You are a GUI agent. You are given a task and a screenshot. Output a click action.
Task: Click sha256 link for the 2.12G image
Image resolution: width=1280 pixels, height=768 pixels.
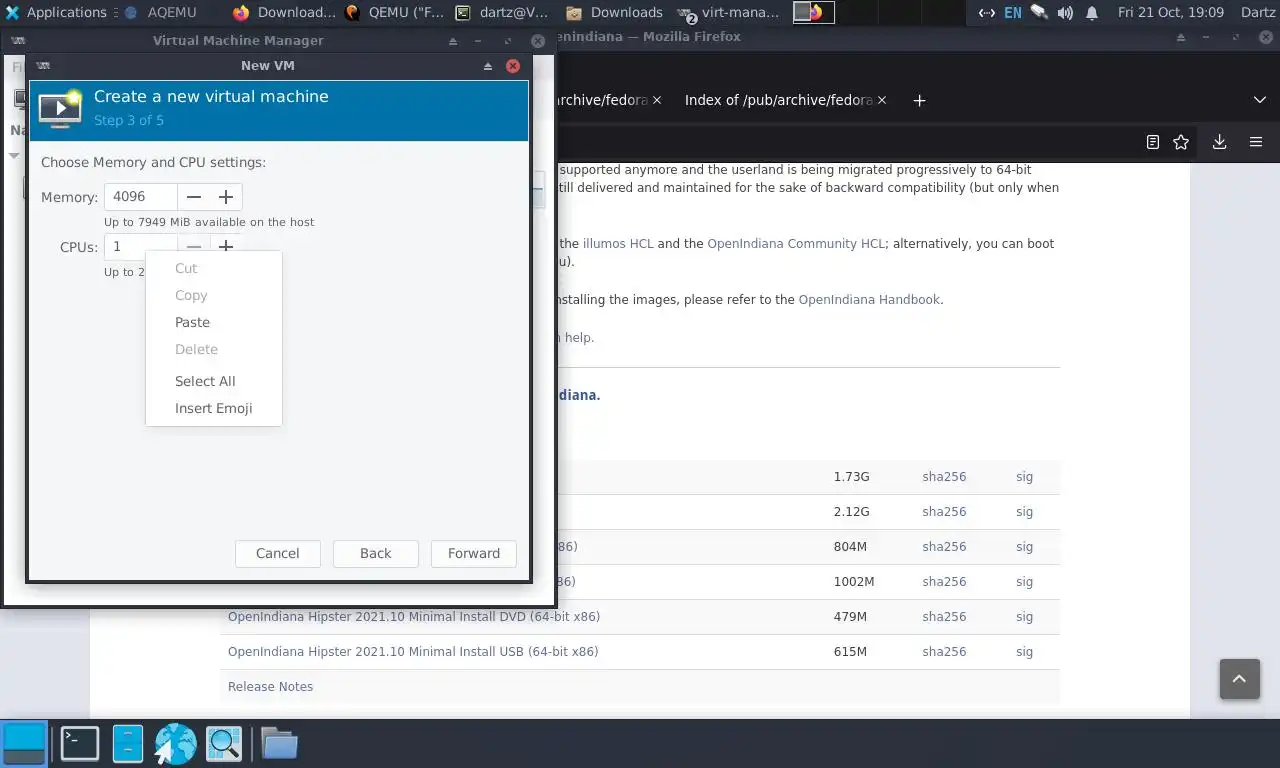[x=944, y=512]
